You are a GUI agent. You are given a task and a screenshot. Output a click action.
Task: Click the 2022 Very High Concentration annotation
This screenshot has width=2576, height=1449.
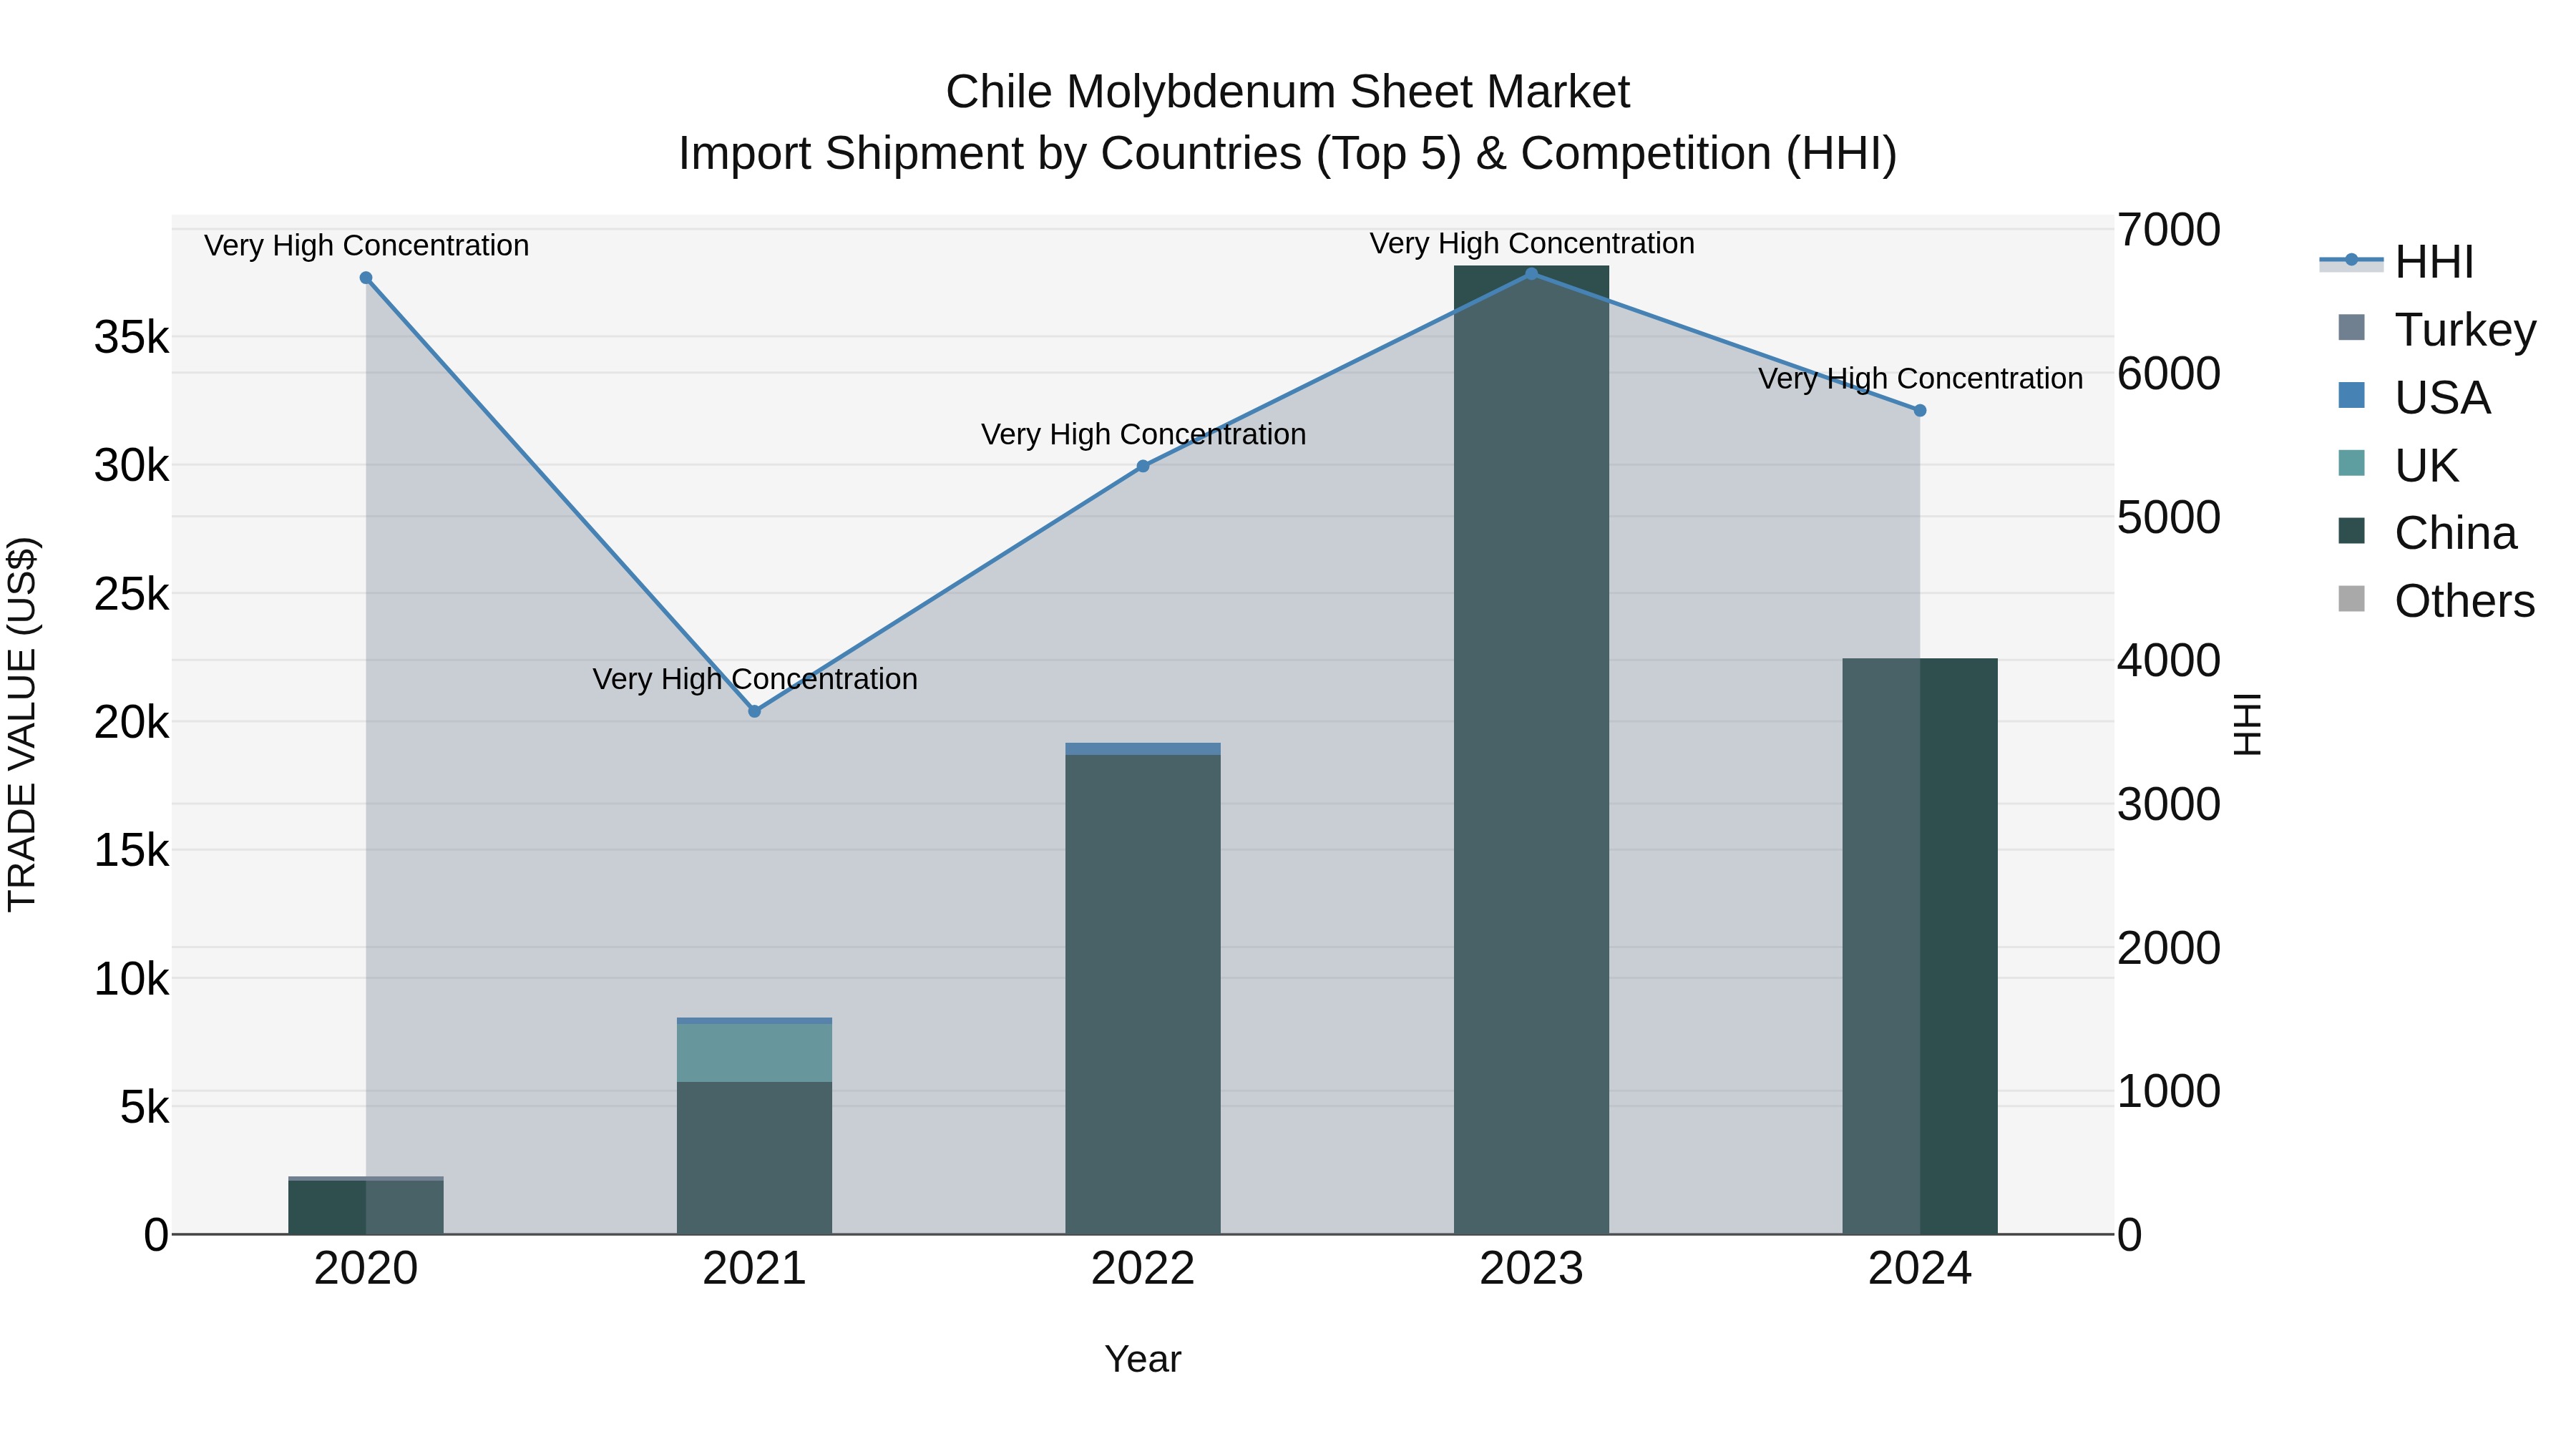[1143, 435]
